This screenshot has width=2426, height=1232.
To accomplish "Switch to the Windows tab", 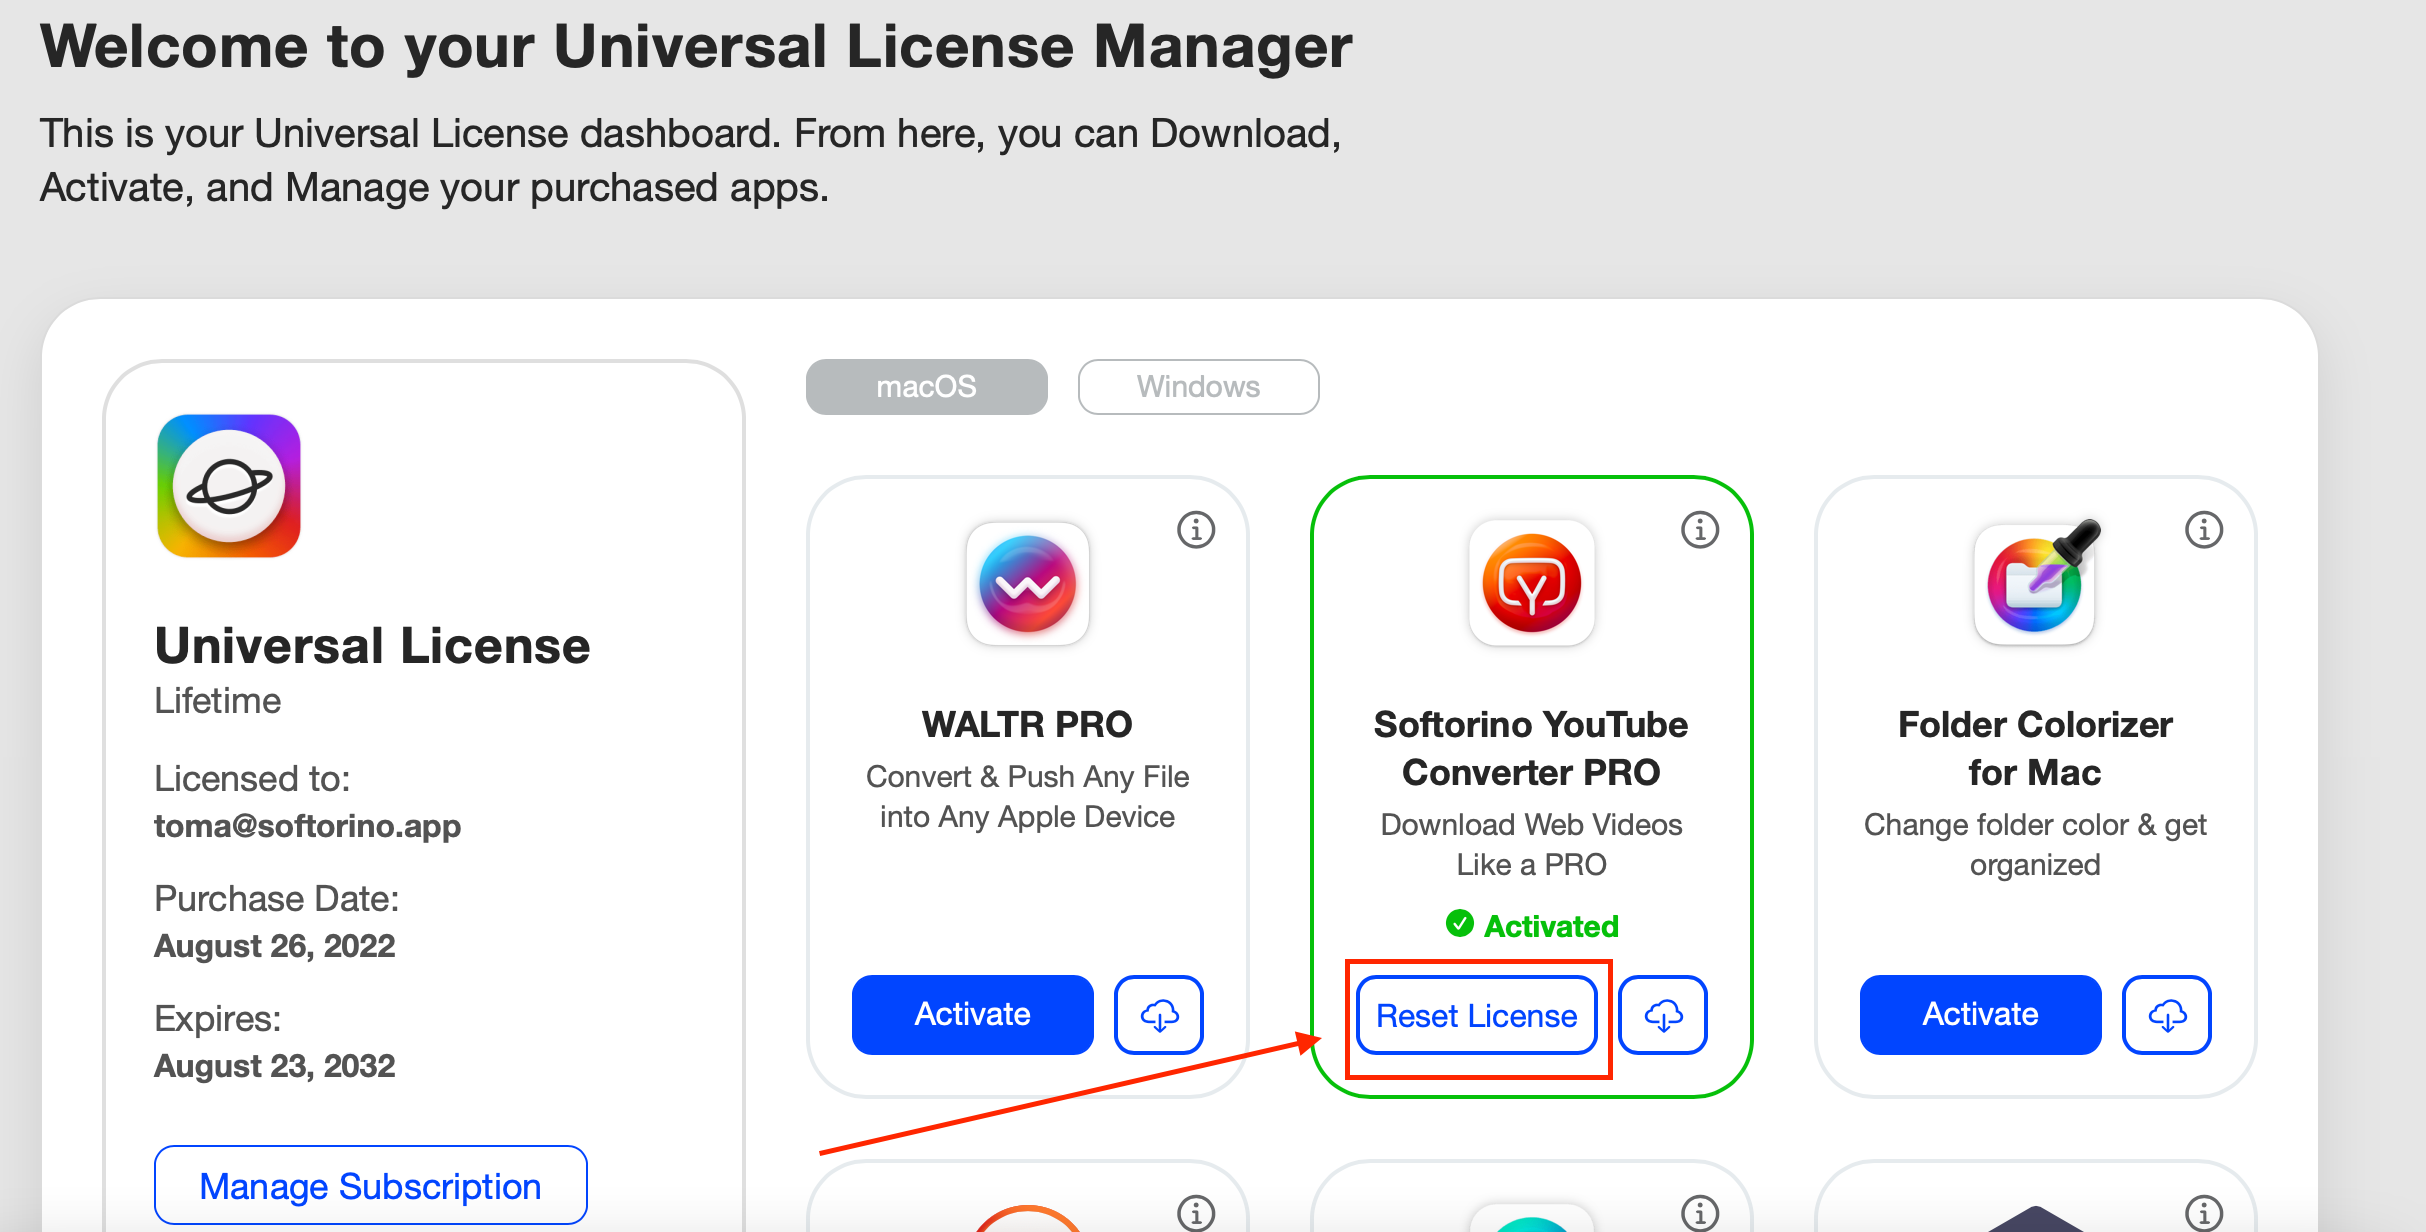I will pyautogui.click(x=1198, y=387).
